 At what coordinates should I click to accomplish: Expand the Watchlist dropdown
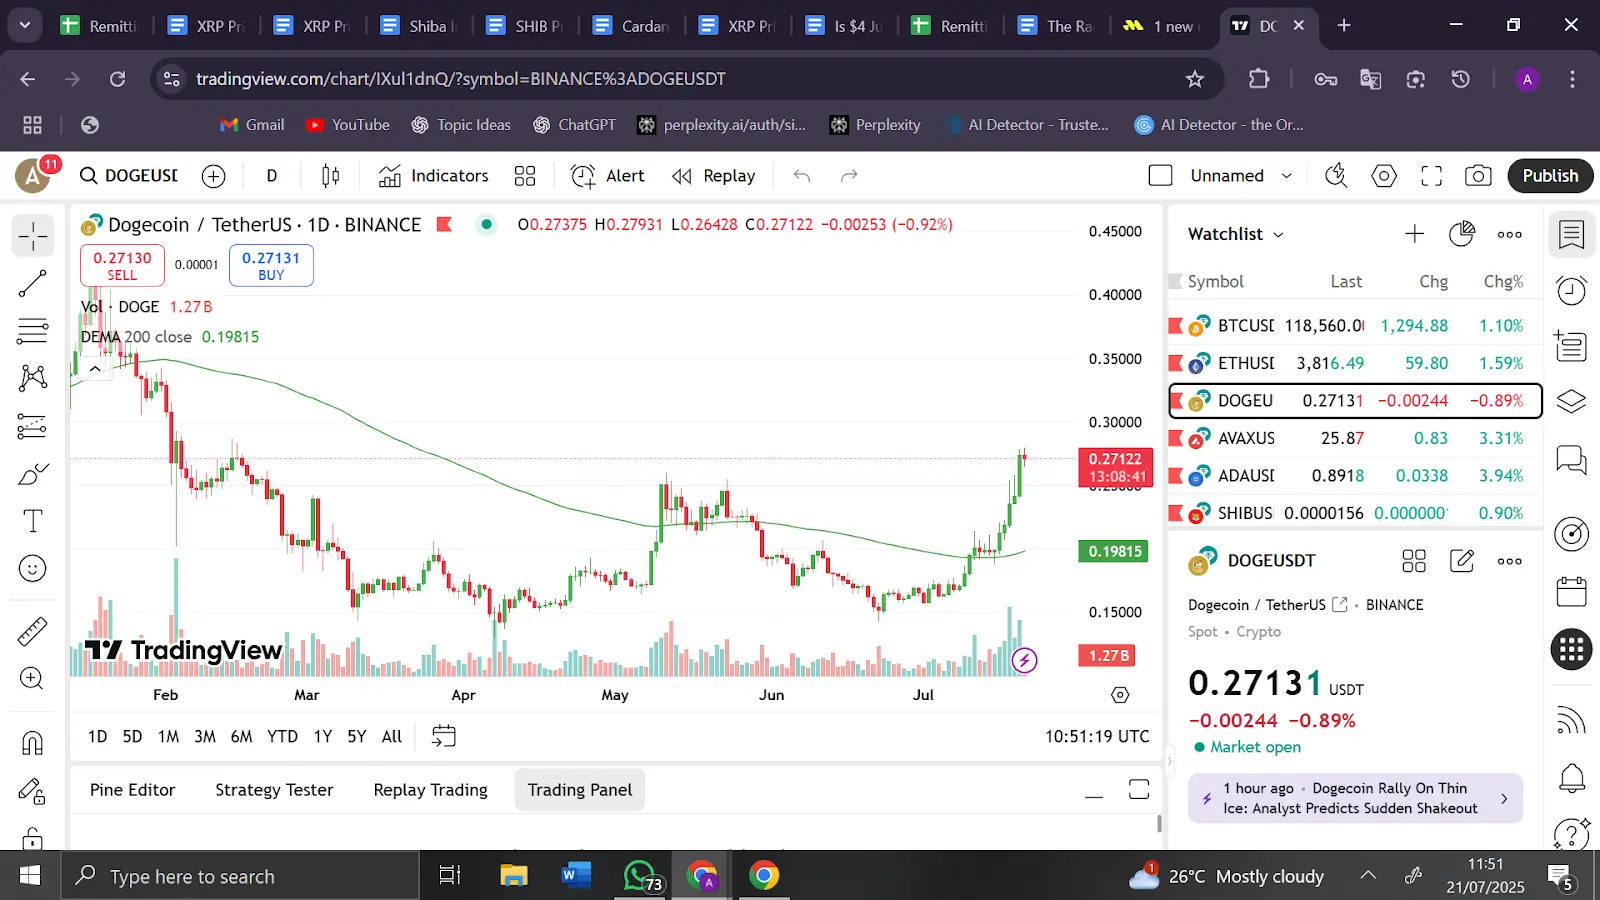click(x=1236, y=234)
